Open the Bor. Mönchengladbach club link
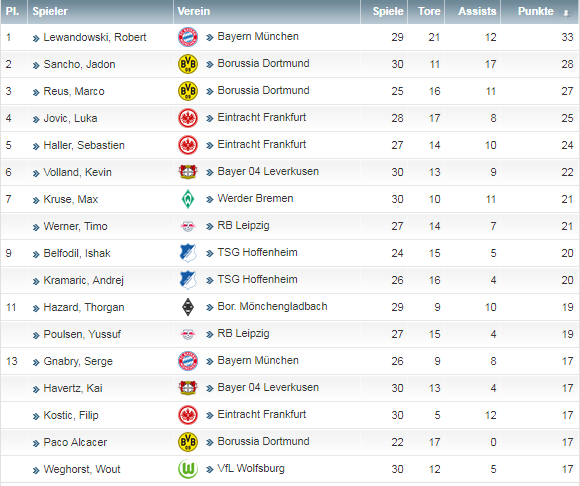This screenshot has height=486, width=580. (272, 306)
